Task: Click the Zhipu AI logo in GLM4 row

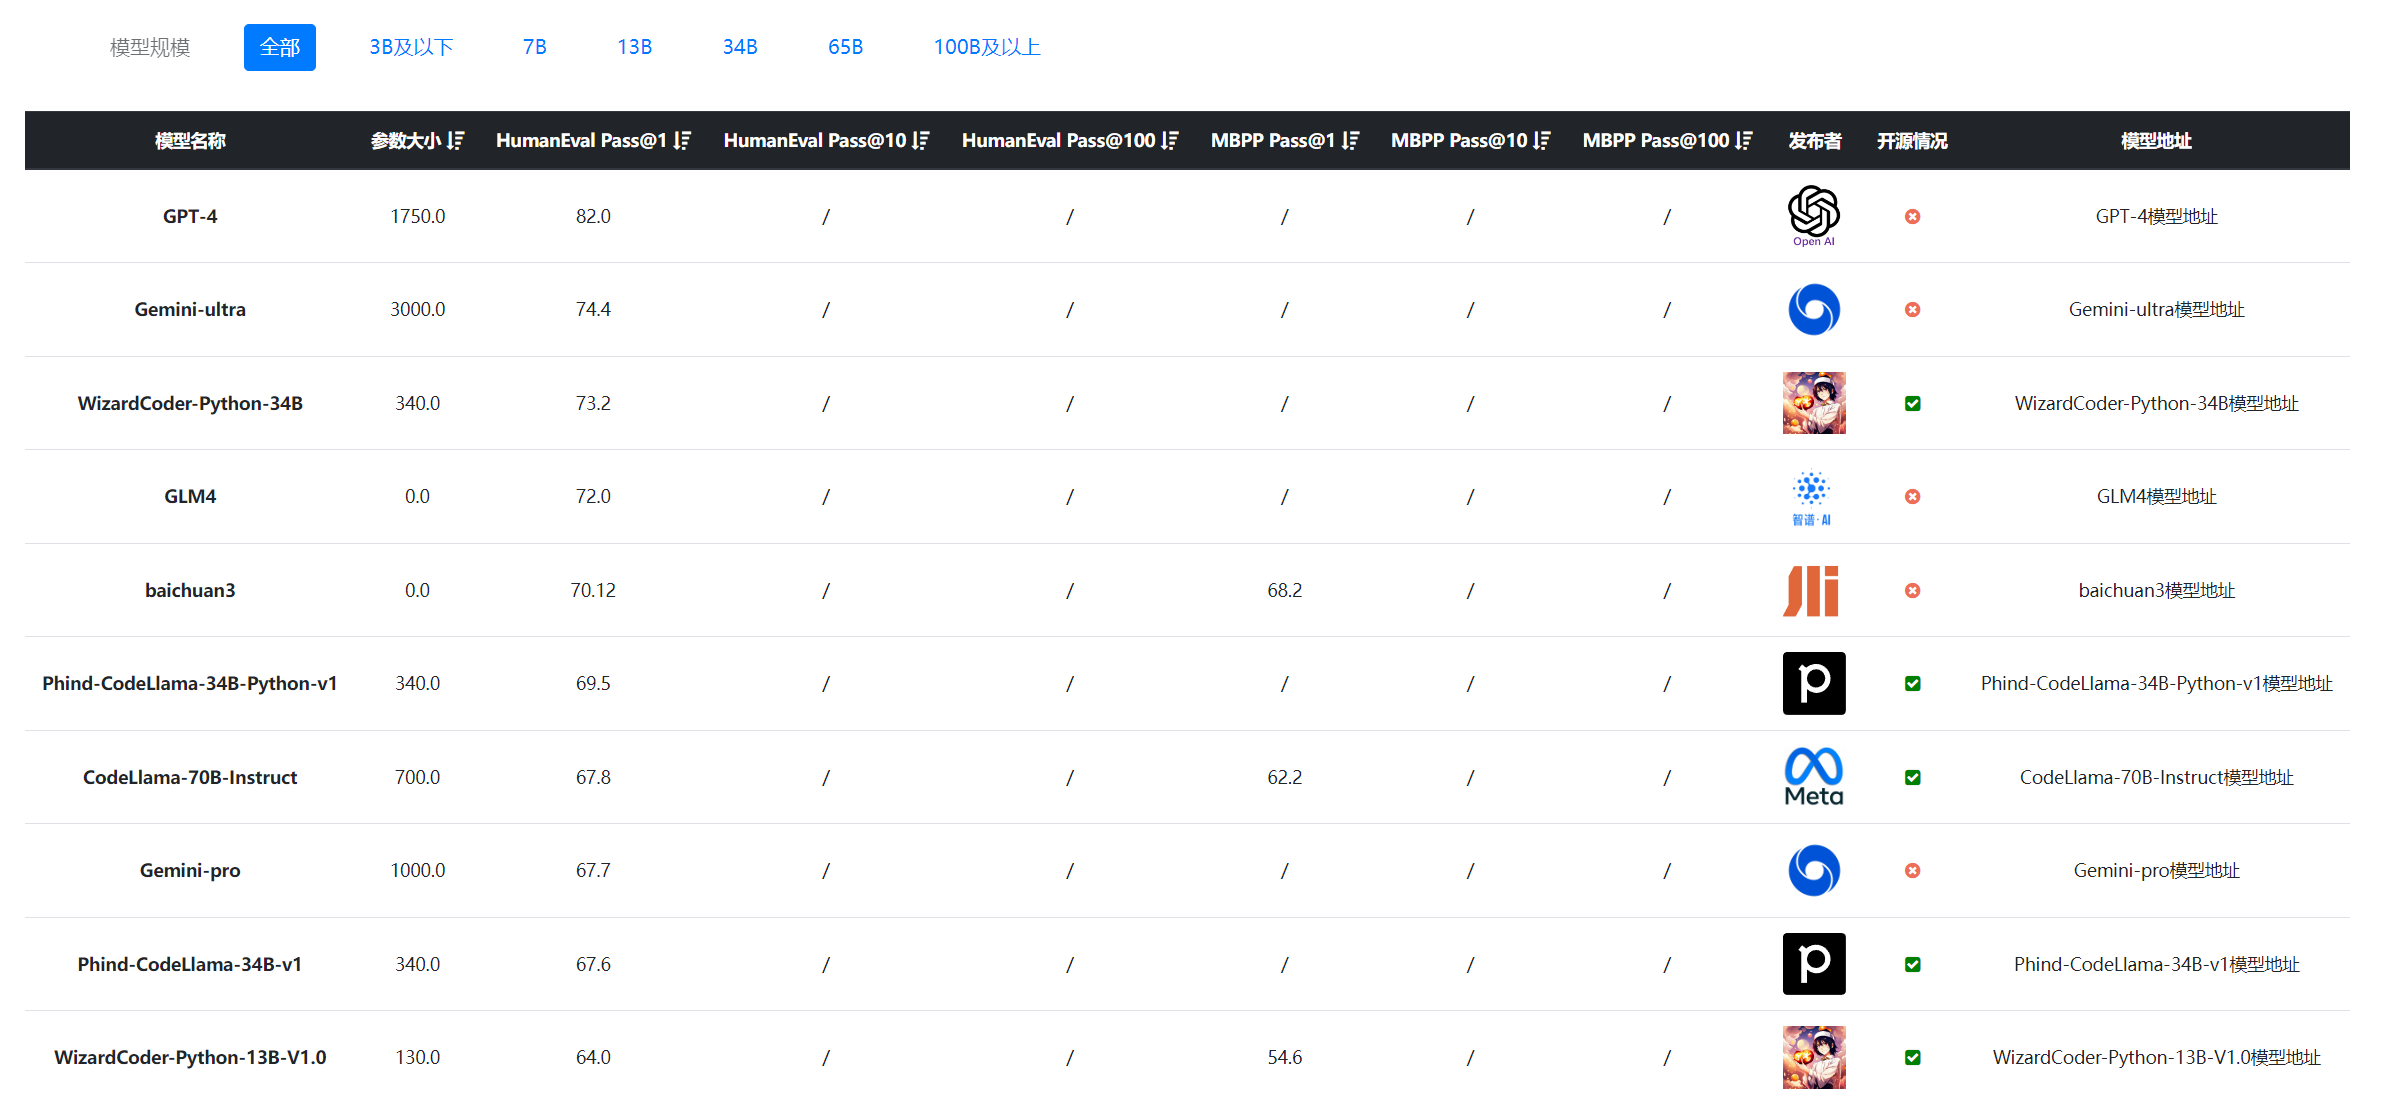Action: pos(1811,496)
